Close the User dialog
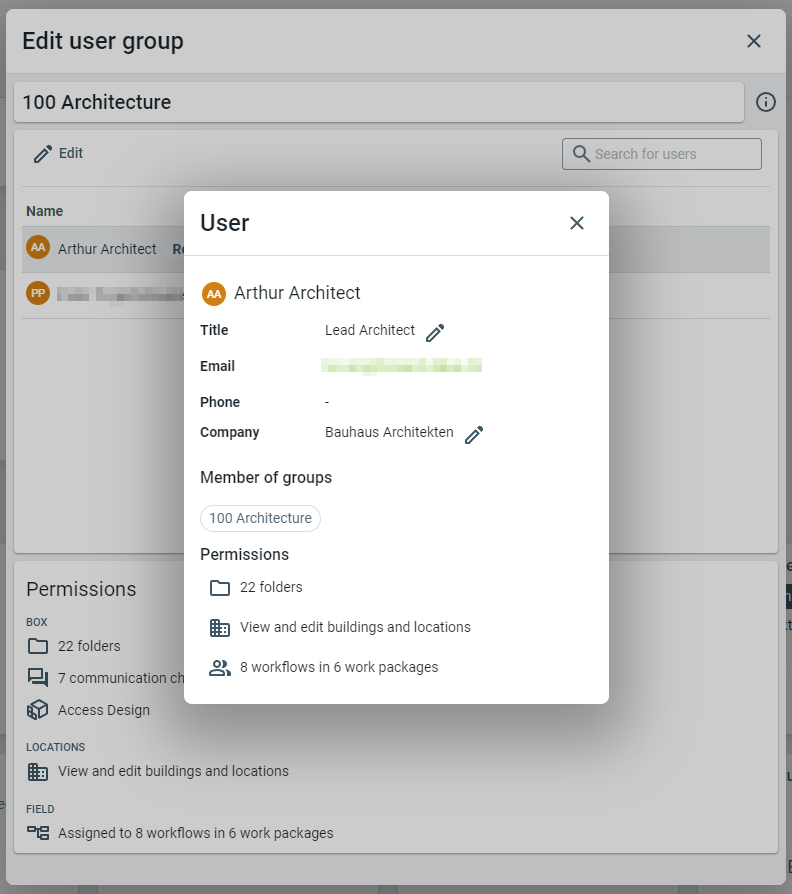 577,223
